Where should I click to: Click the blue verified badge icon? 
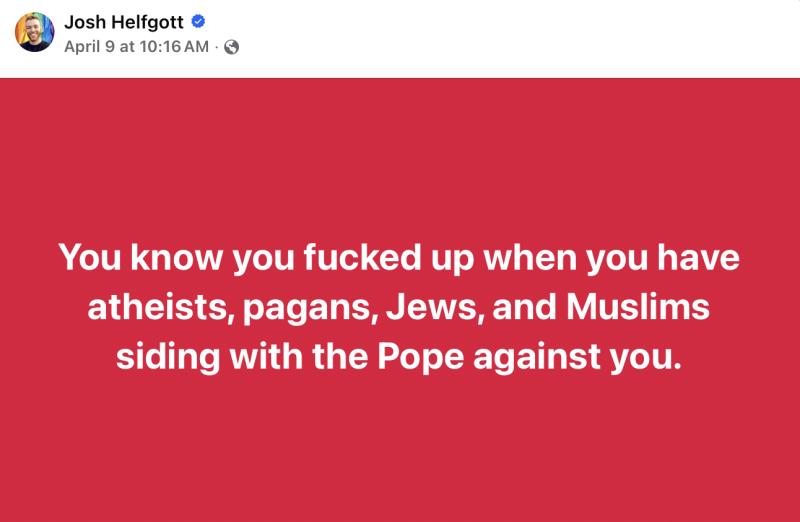point(200,21)
